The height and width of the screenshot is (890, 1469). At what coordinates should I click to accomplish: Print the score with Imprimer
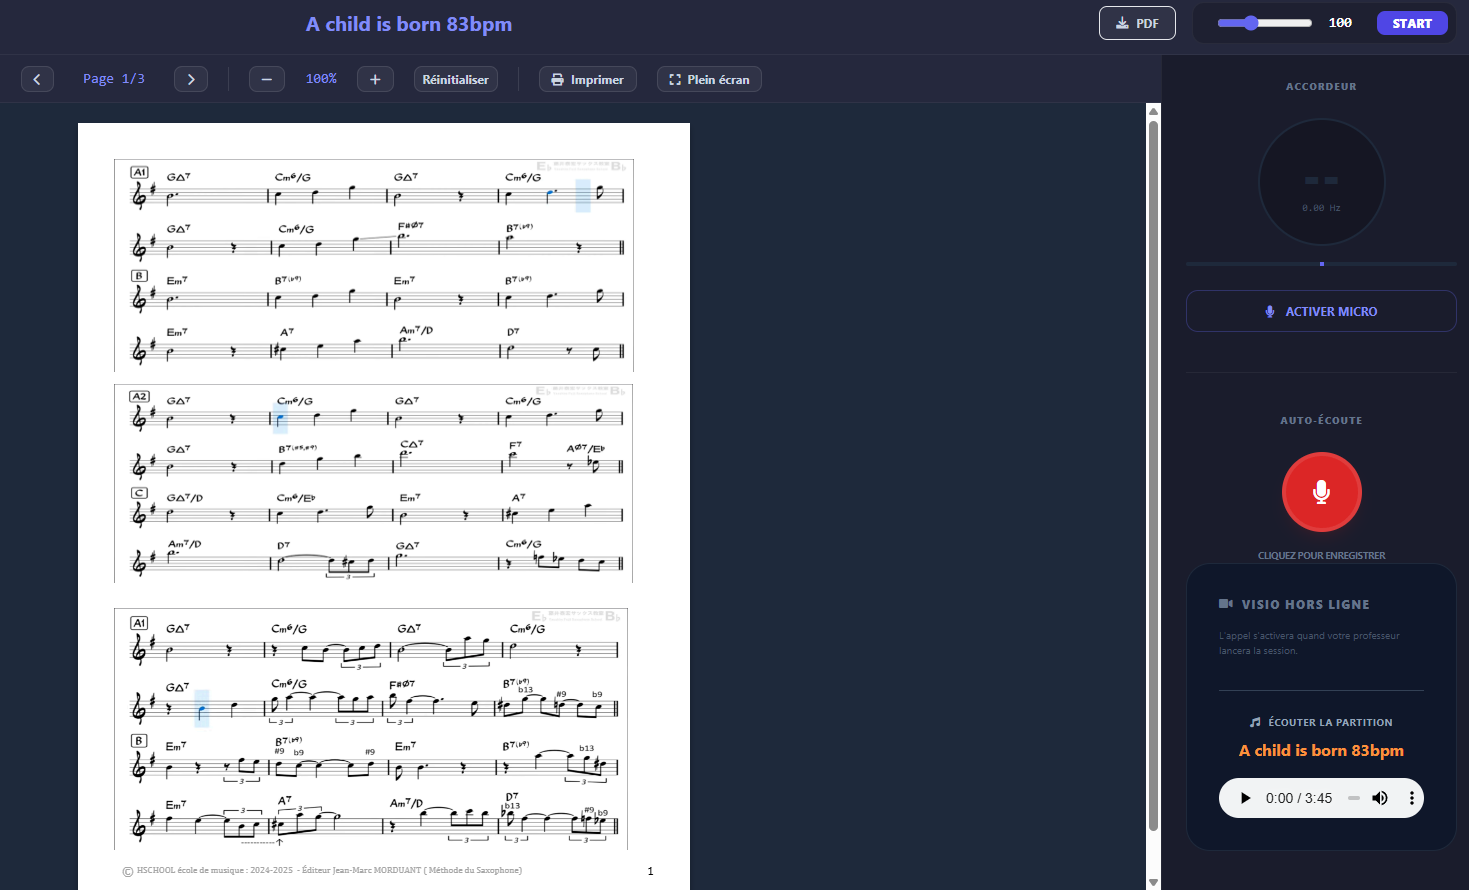588,79
